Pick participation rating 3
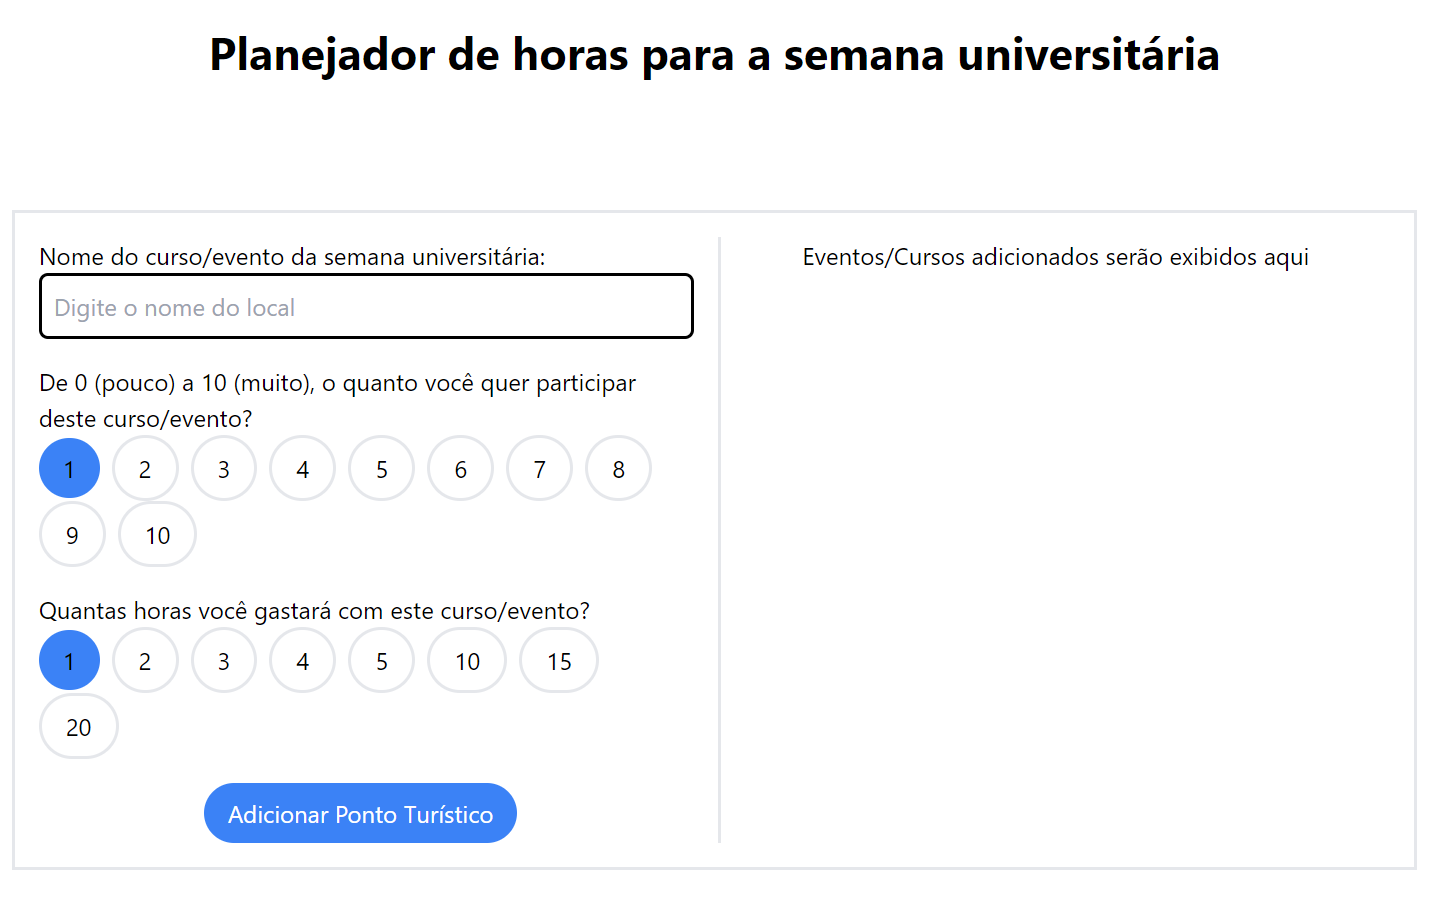The image size is (1449, 904). tap(223, 467)
